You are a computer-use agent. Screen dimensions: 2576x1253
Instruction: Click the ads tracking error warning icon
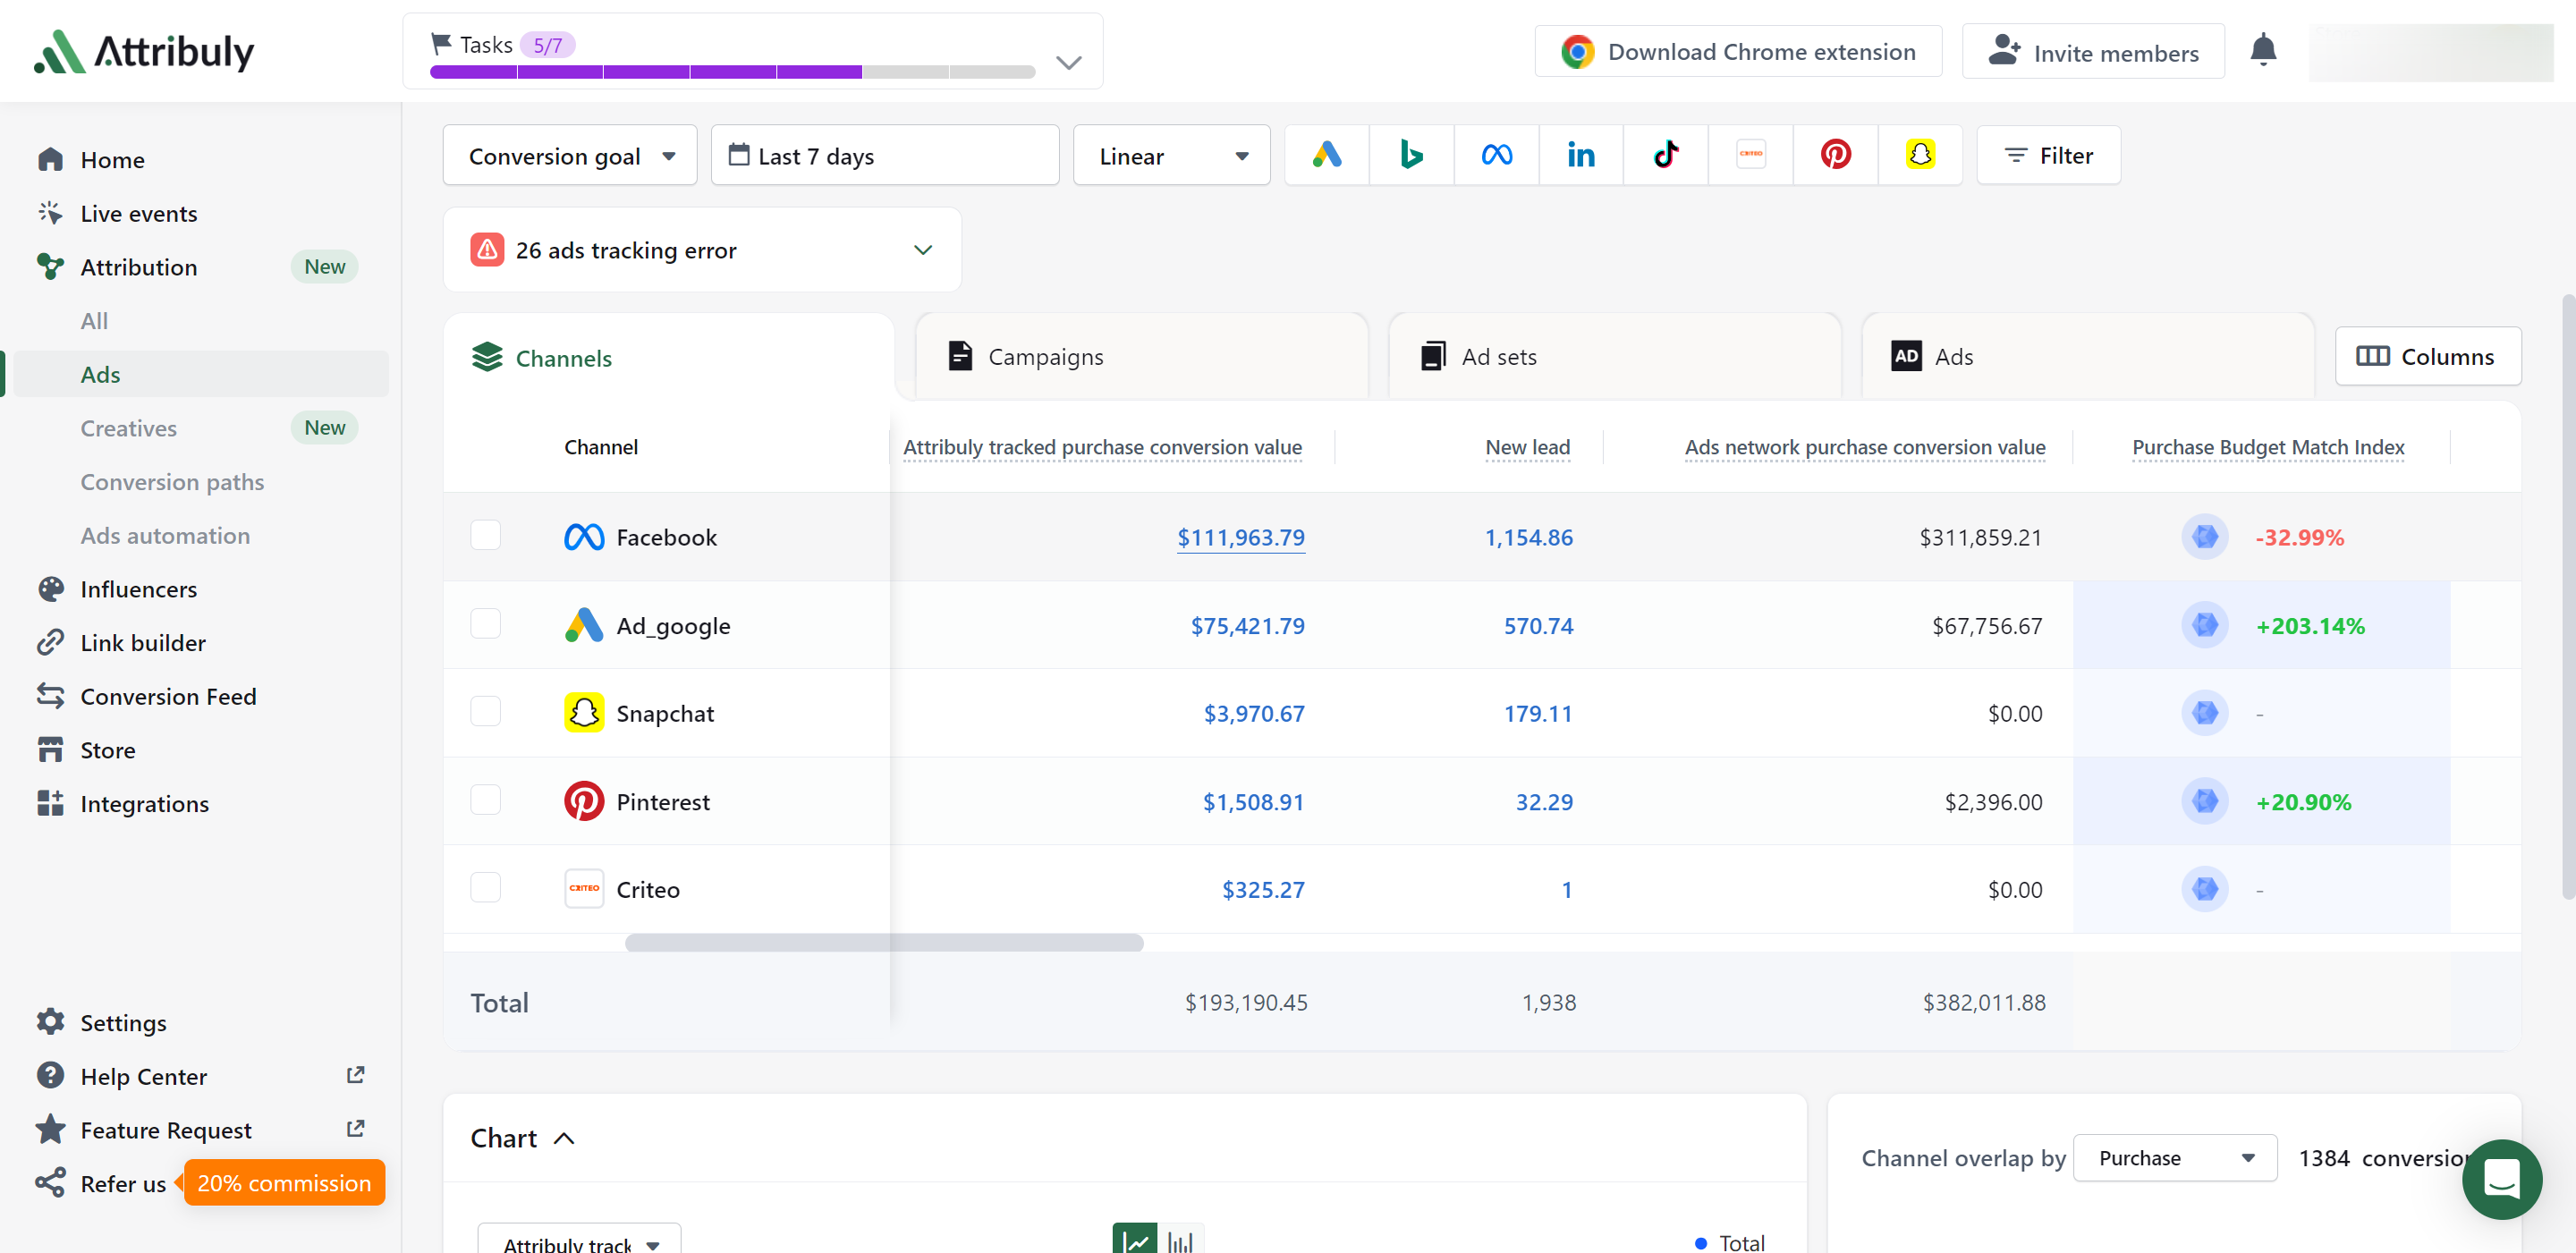487,250
